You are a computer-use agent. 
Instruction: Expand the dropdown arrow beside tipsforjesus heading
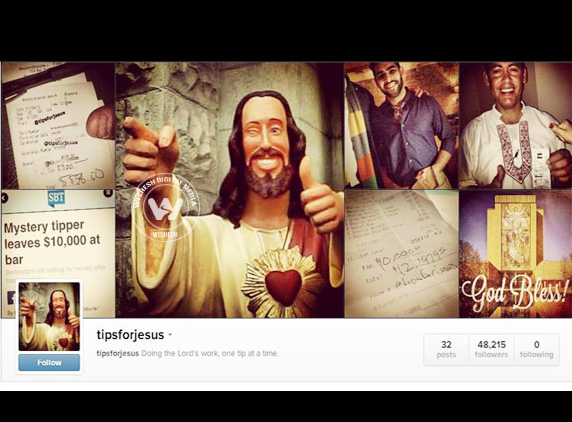pyautogui.click(x=170, y=335)
